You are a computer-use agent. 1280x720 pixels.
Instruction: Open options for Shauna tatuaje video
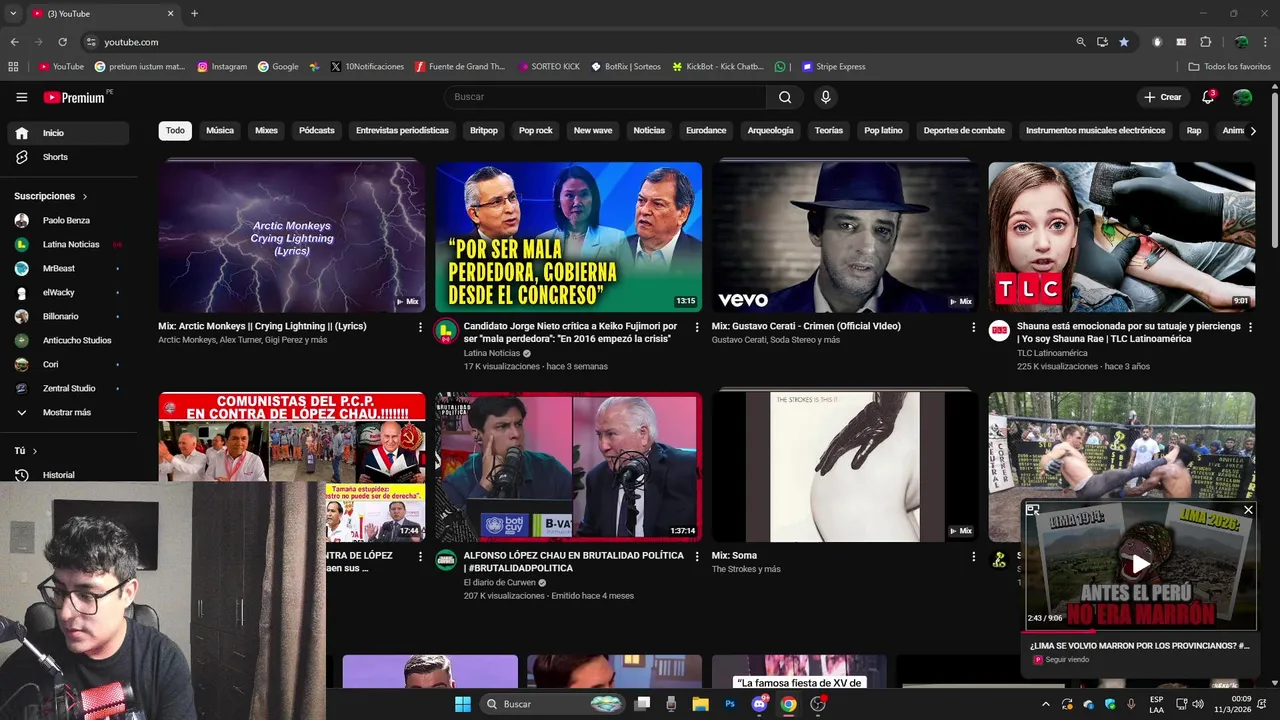click(1250, 327)
